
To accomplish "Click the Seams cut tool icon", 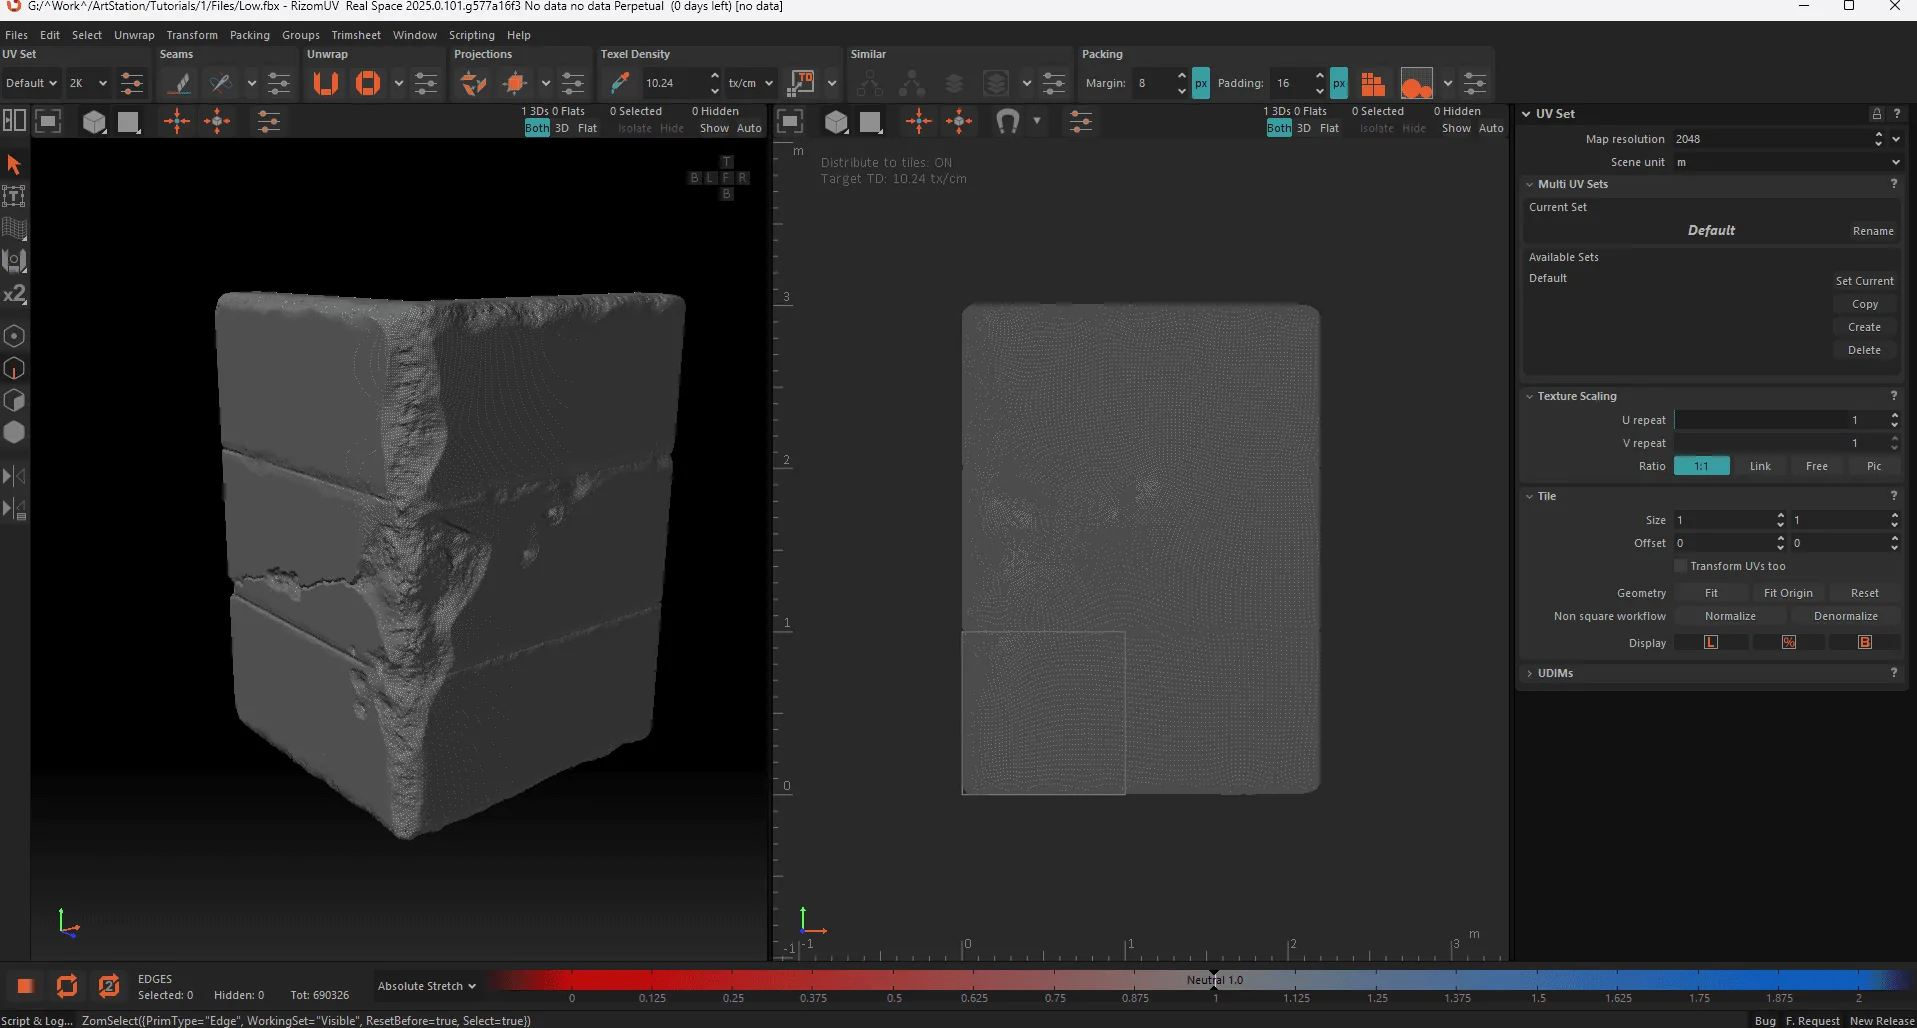I will [x=180, y=83].
